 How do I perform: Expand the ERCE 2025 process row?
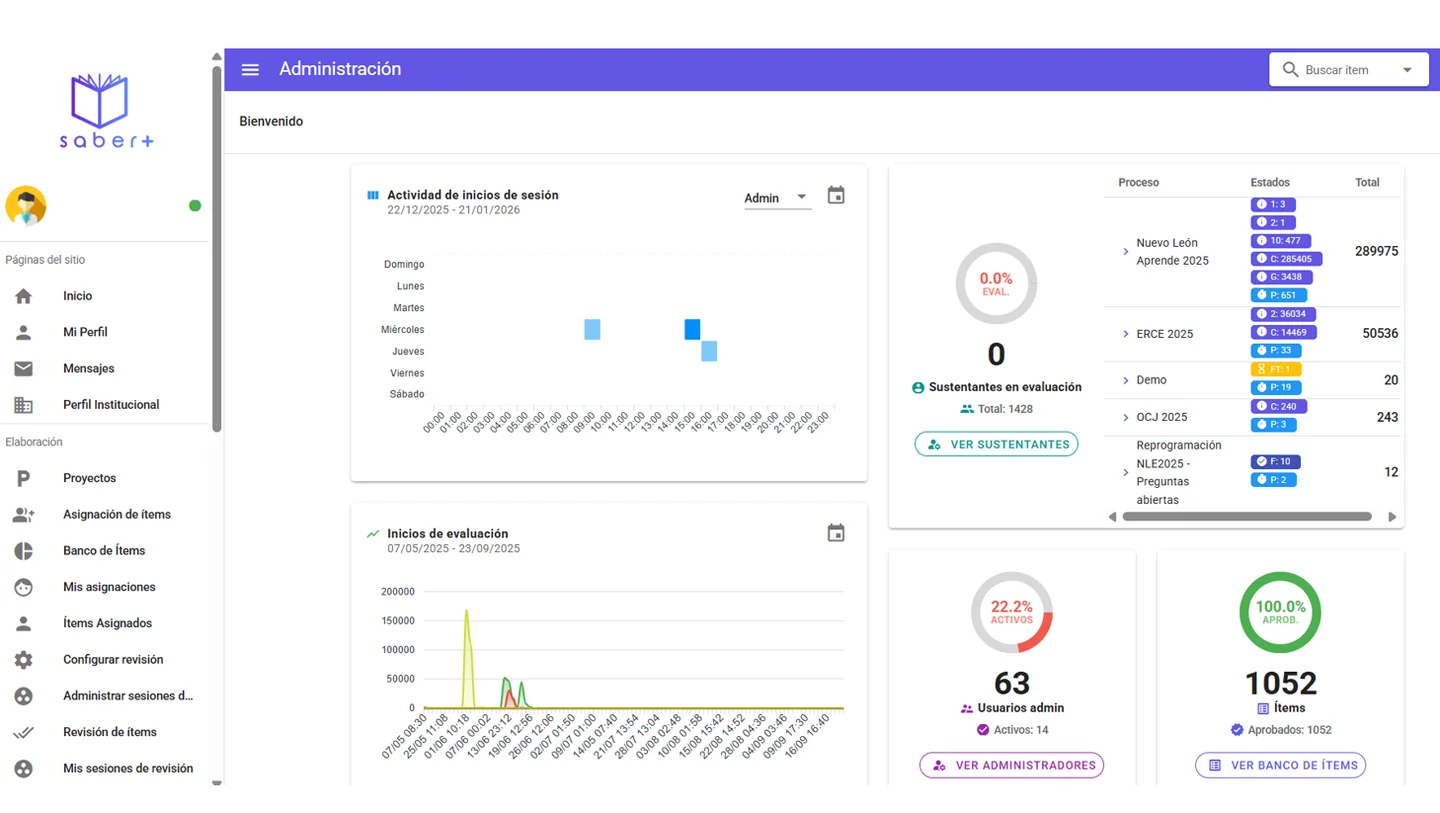point(1125,334)
